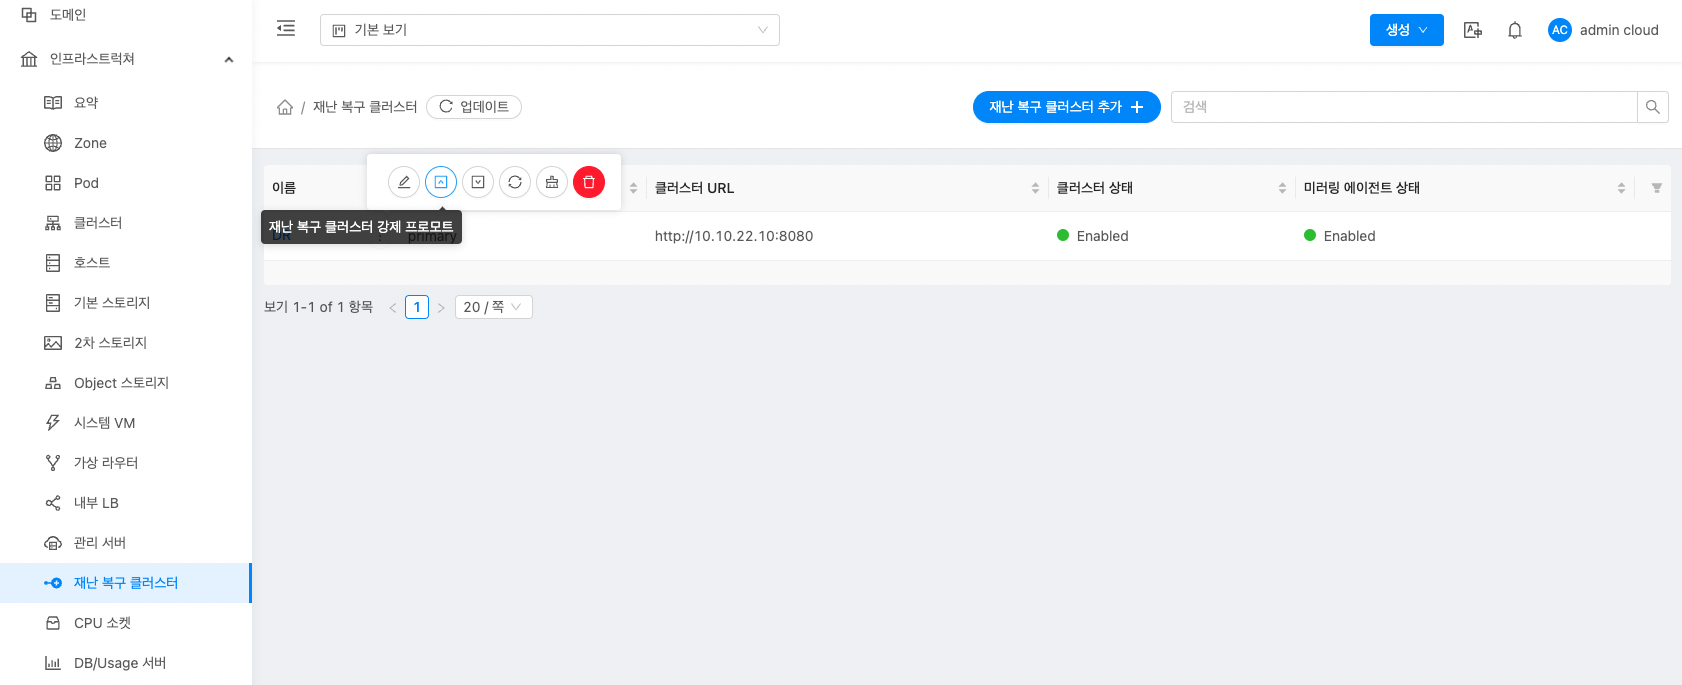Click 재난 복구 클러스터 추가 button

coord(1066,107)
